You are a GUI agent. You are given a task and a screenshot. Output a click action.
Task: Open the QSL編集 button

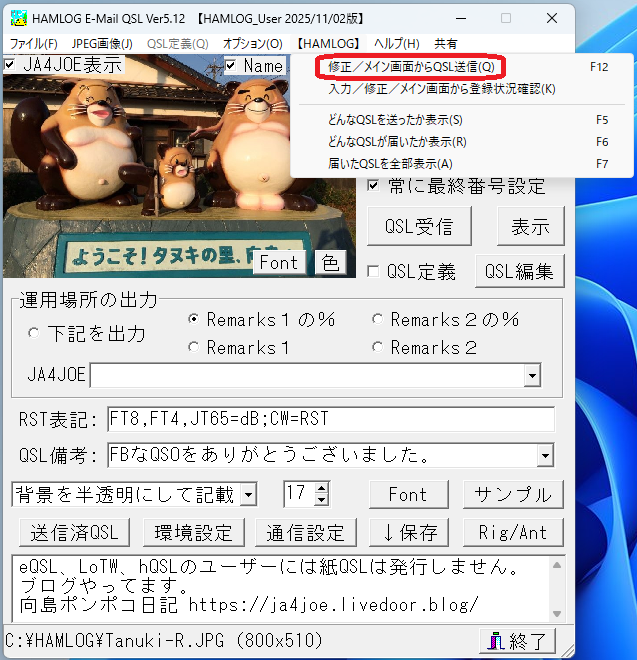point(520,271)
